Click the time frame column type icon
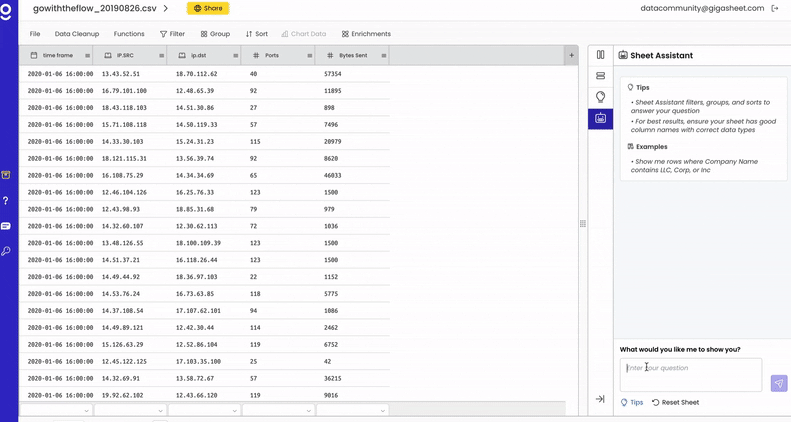 point(34,55)
